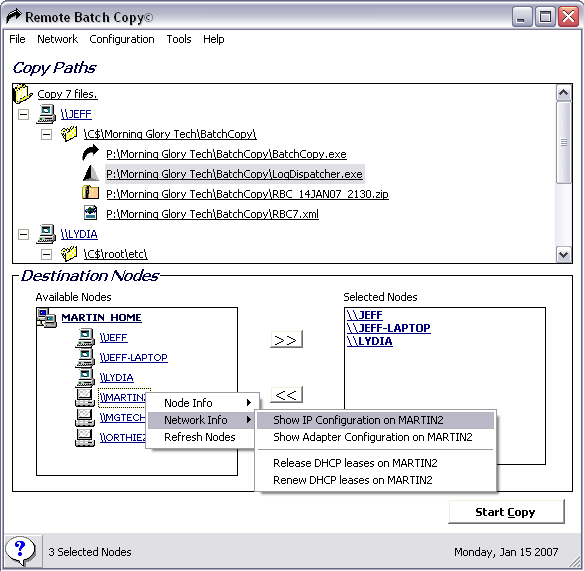Click the LogDispatcher.exe file icon
Viewport: 584px width, 571px height.
[91, 173]
